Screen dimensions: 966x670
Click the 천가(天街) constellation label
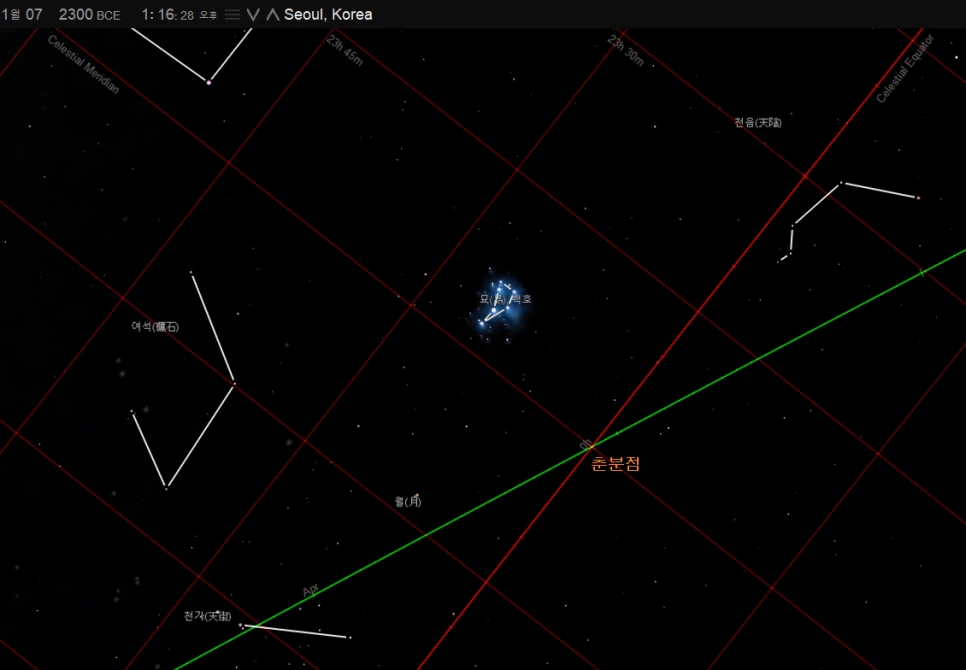[208, 616]
